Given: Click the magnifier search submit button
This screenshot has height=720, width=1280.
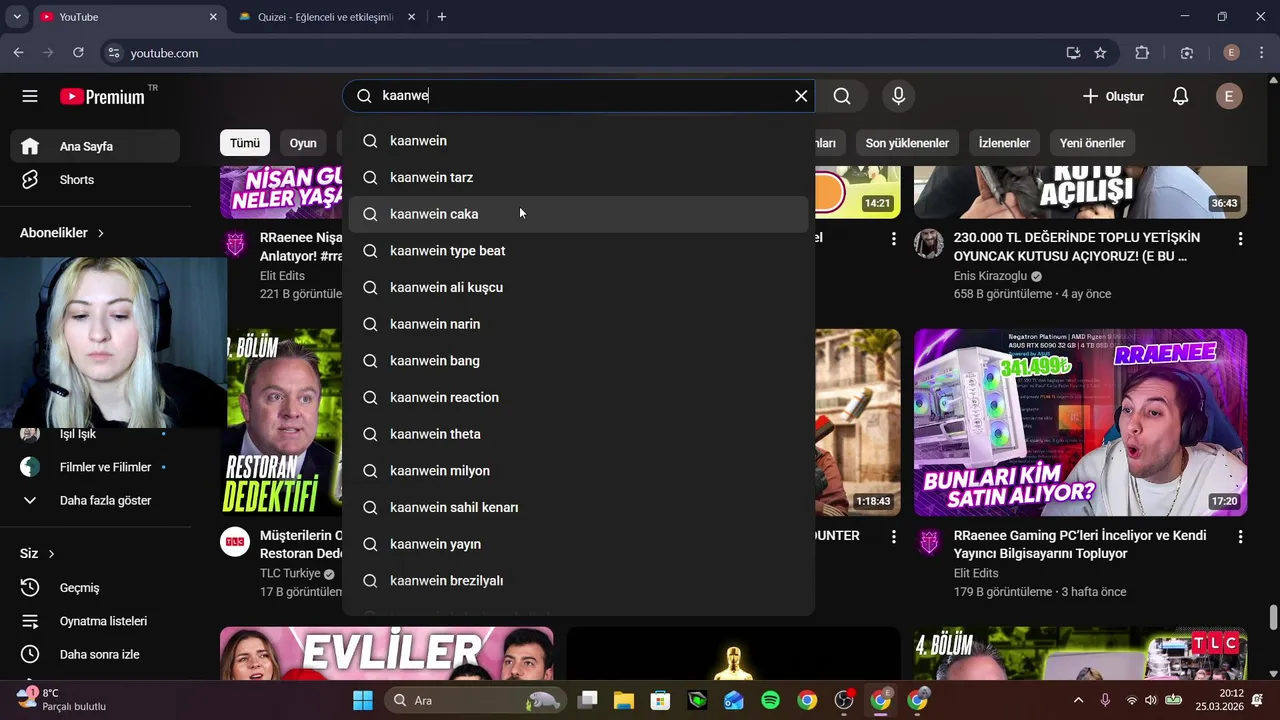Looking at the screenshot, I should click(842, 96).
